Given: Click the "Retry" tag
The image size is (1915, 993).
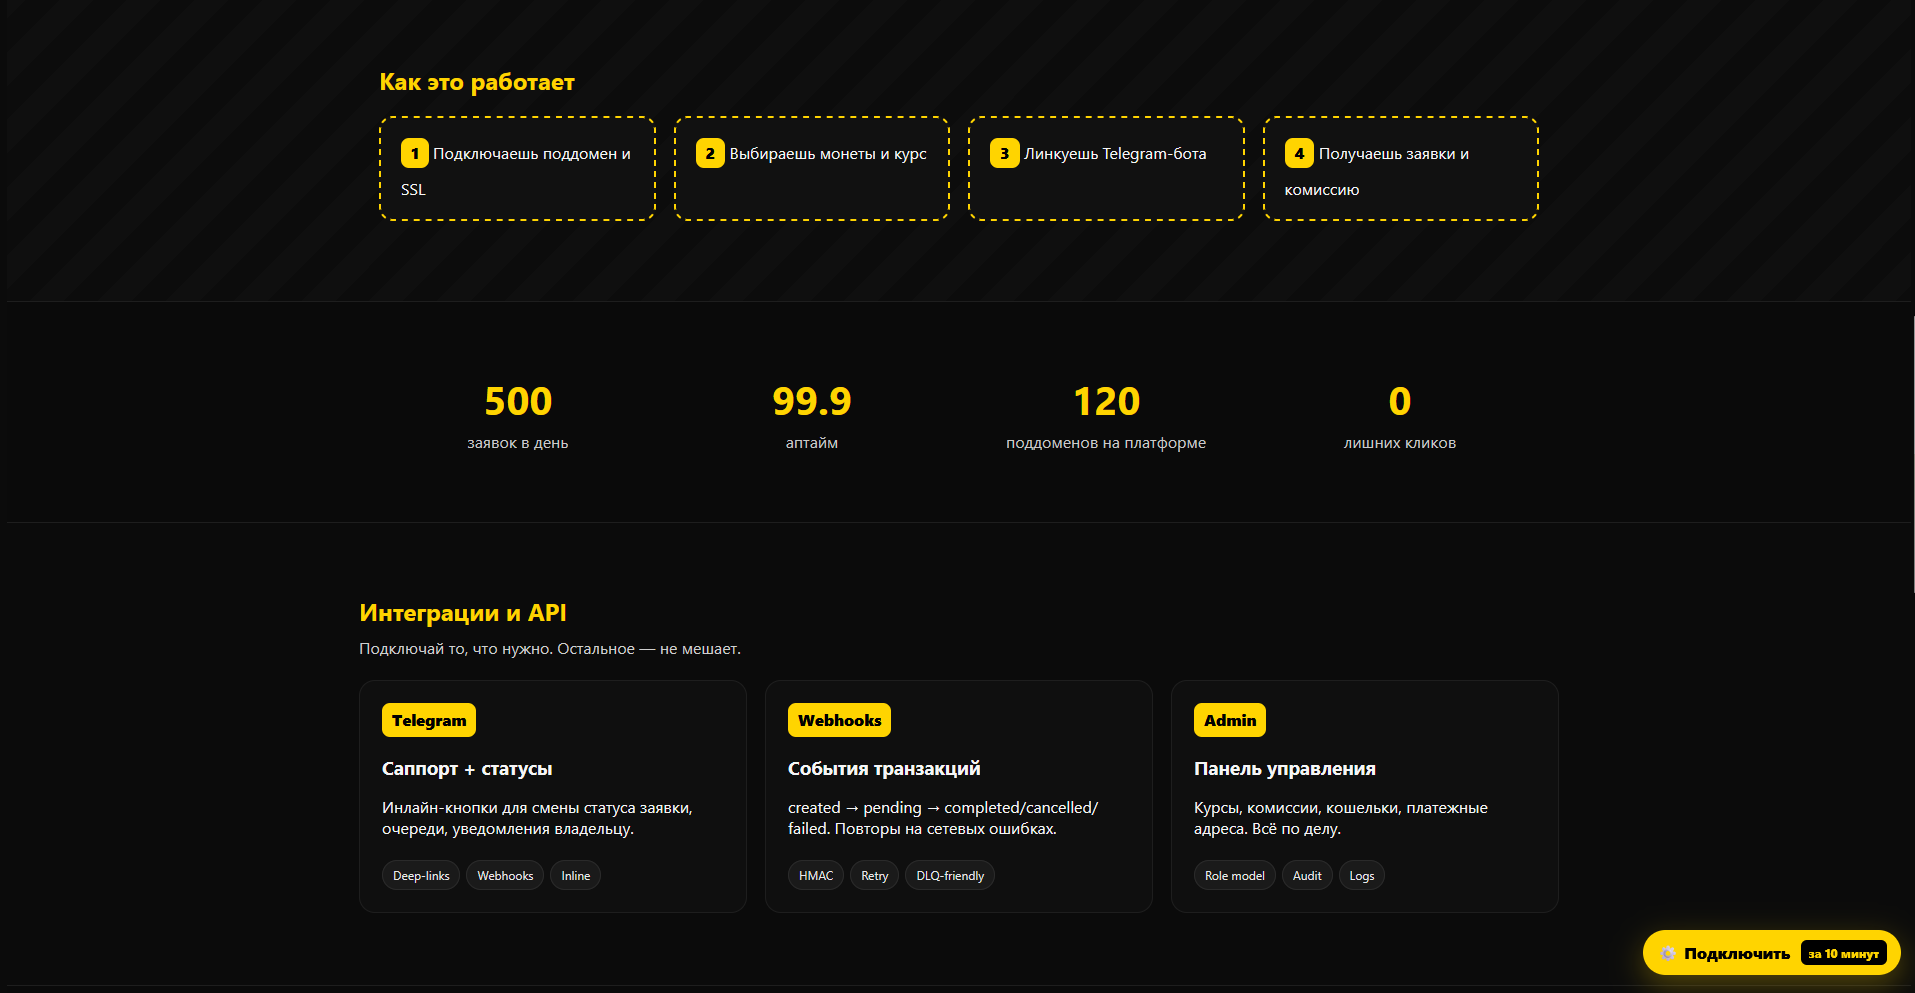Looking at the screenshot, I should click(875, 875).
